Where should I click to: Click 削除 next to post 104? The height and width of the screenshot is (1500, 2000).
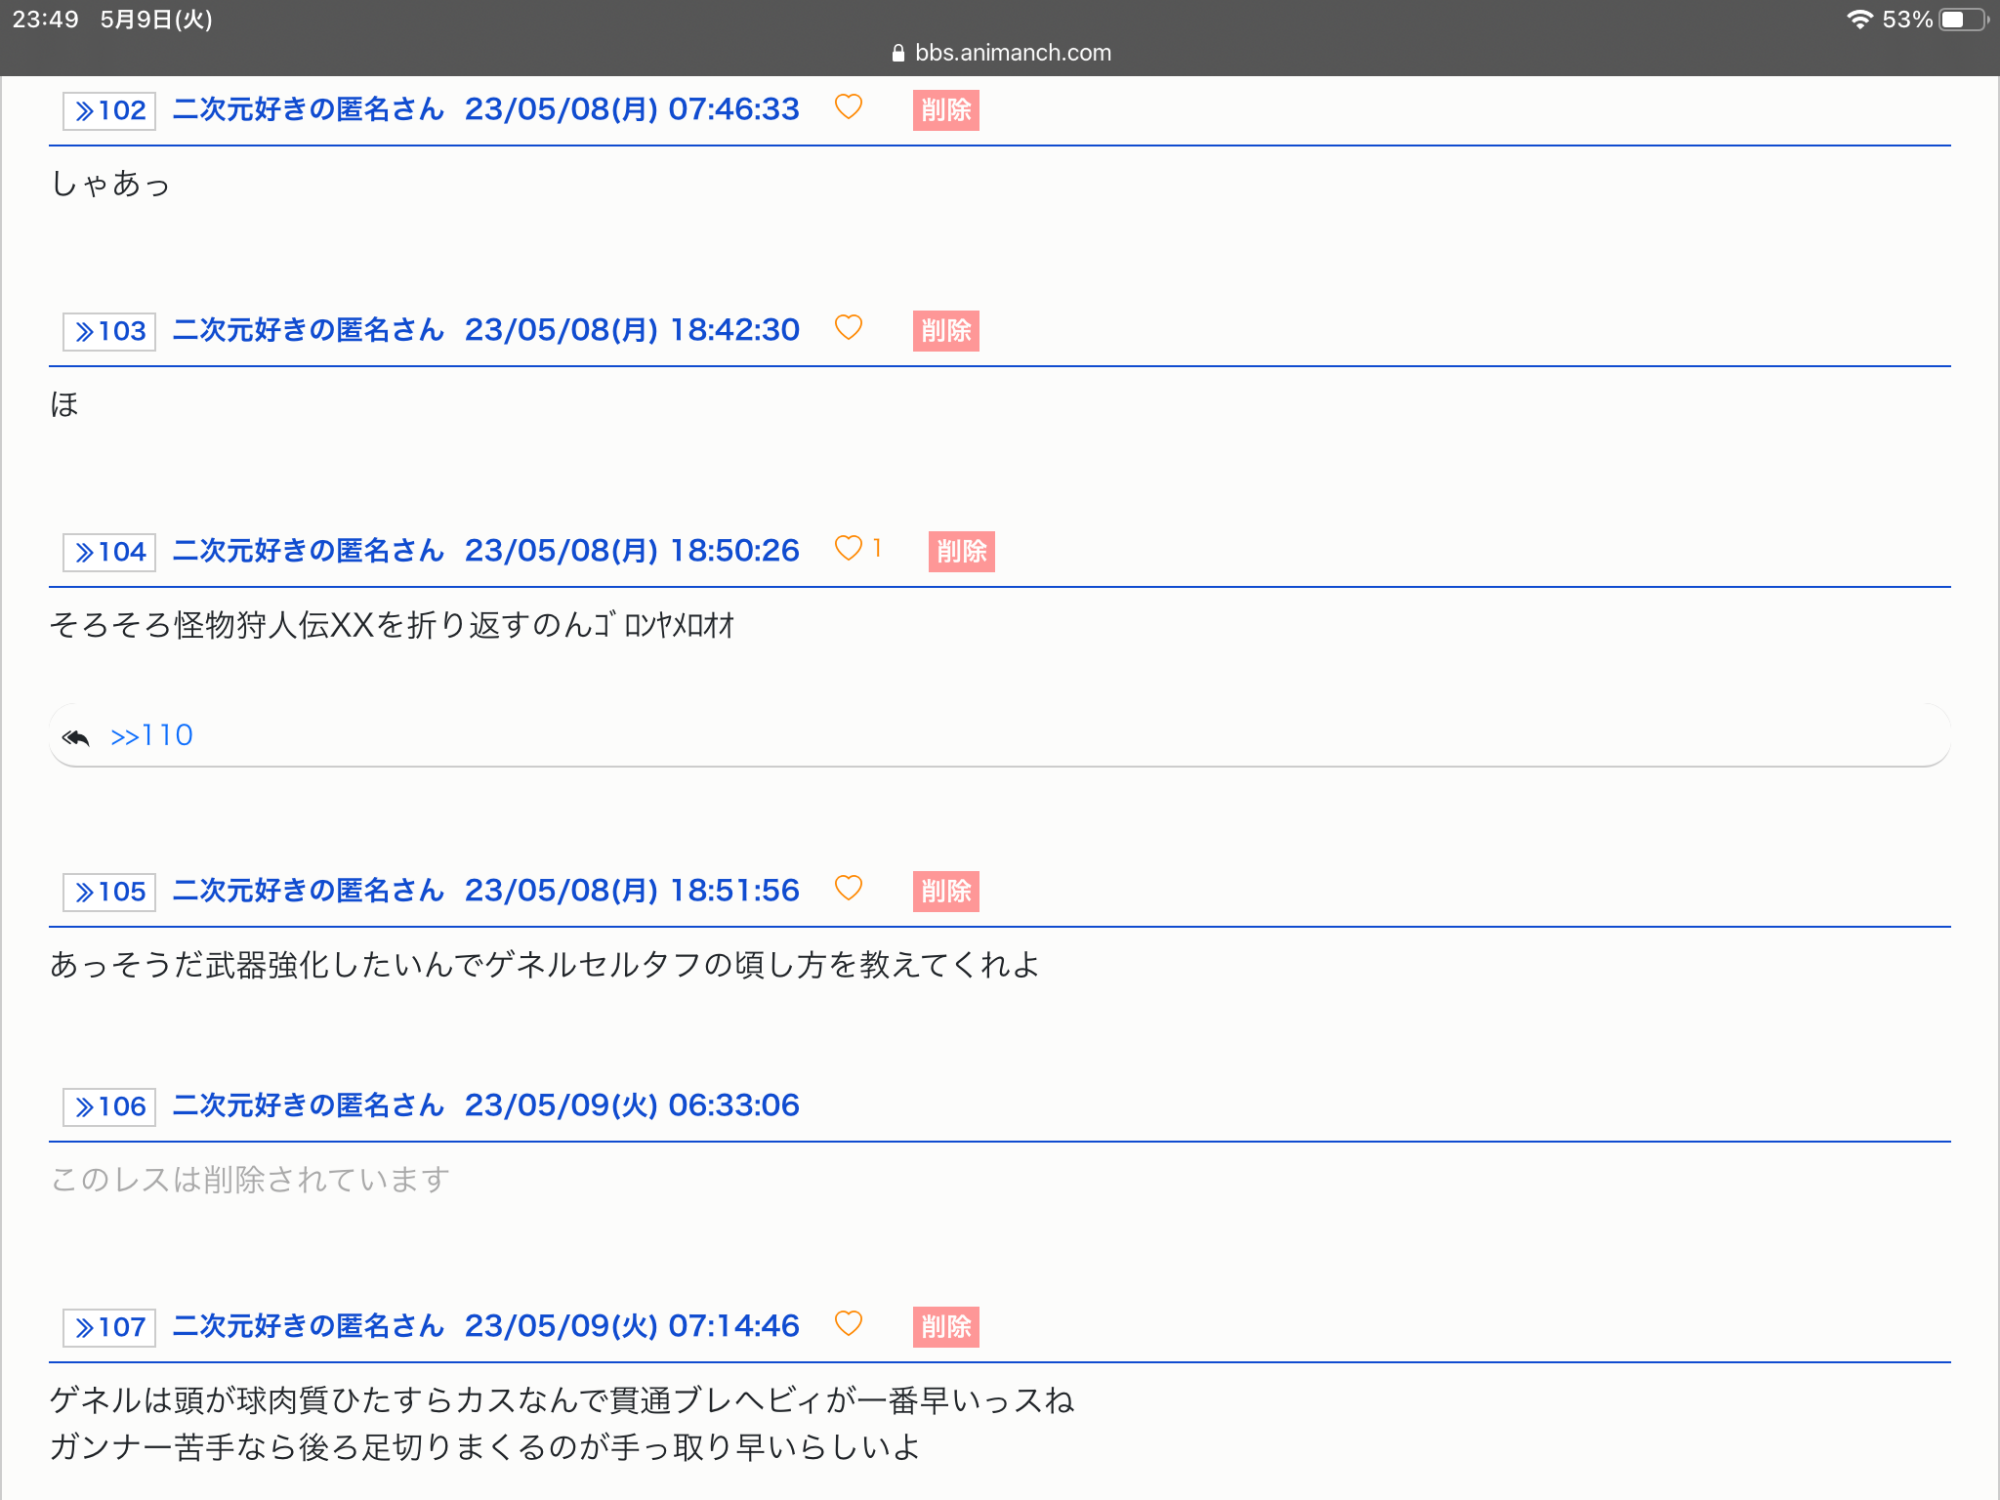tap(961, 552)
